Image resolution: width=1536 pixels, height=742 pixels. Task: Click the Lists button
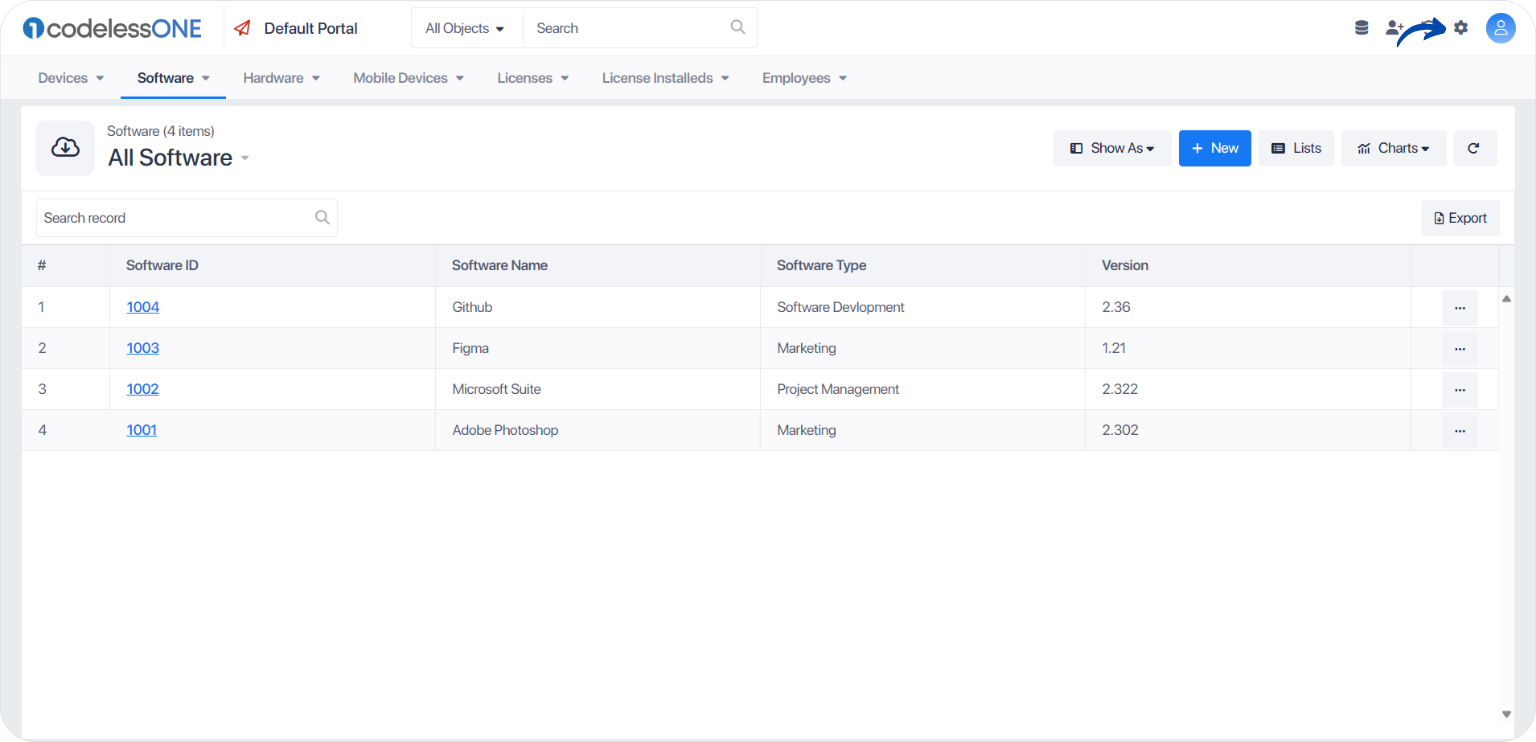point(1296,148)
